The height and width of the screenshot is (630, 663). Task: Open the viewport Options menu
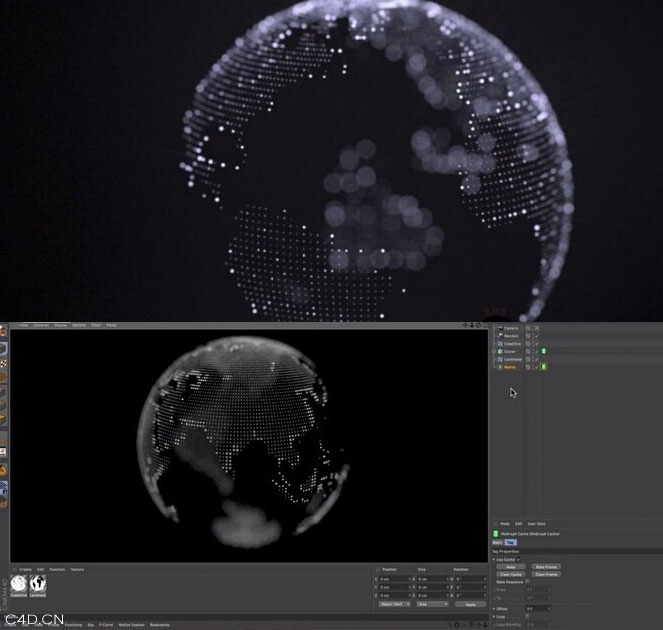coord(79,325)
